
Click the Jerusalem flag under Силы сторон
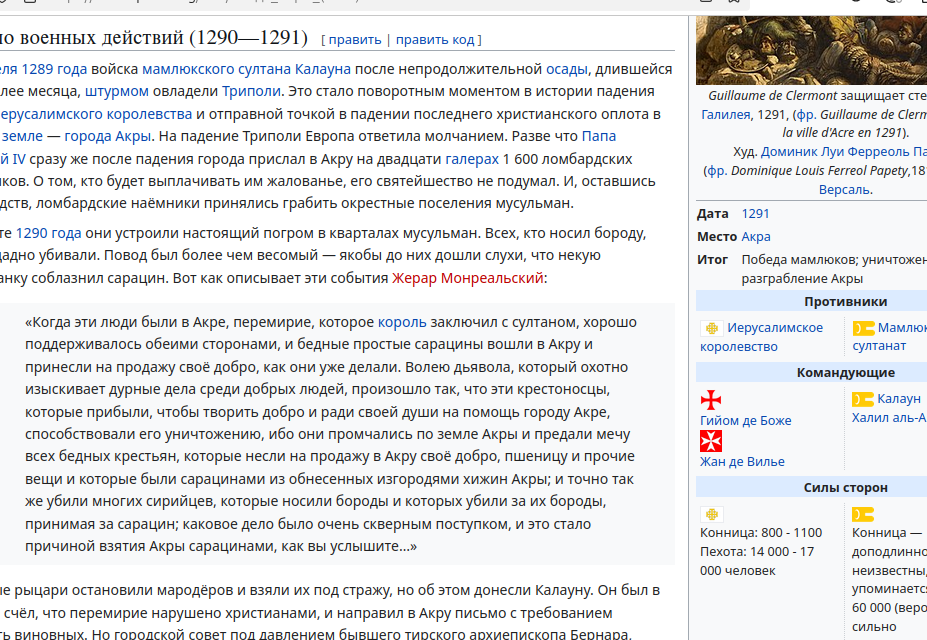(711, 514)
